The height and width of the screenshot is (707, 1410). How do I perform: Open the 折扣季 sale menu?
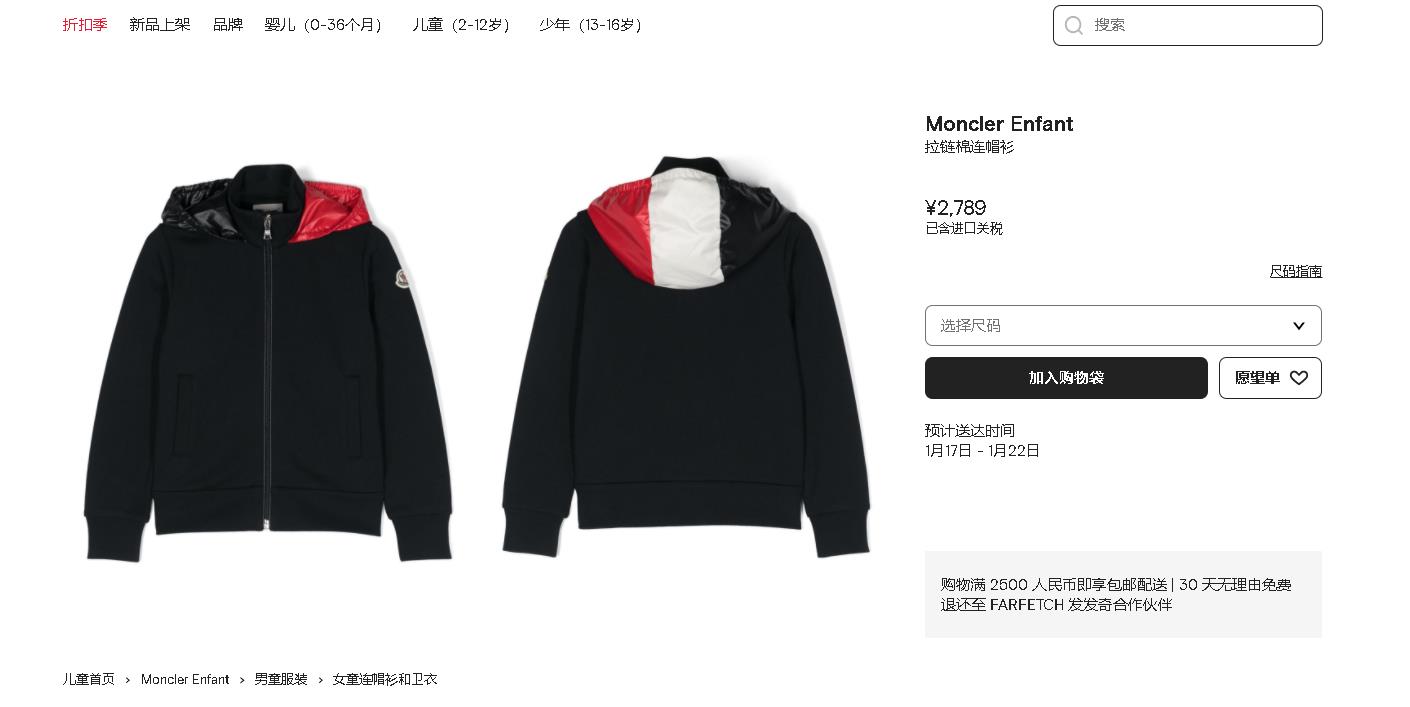point(85,24)
